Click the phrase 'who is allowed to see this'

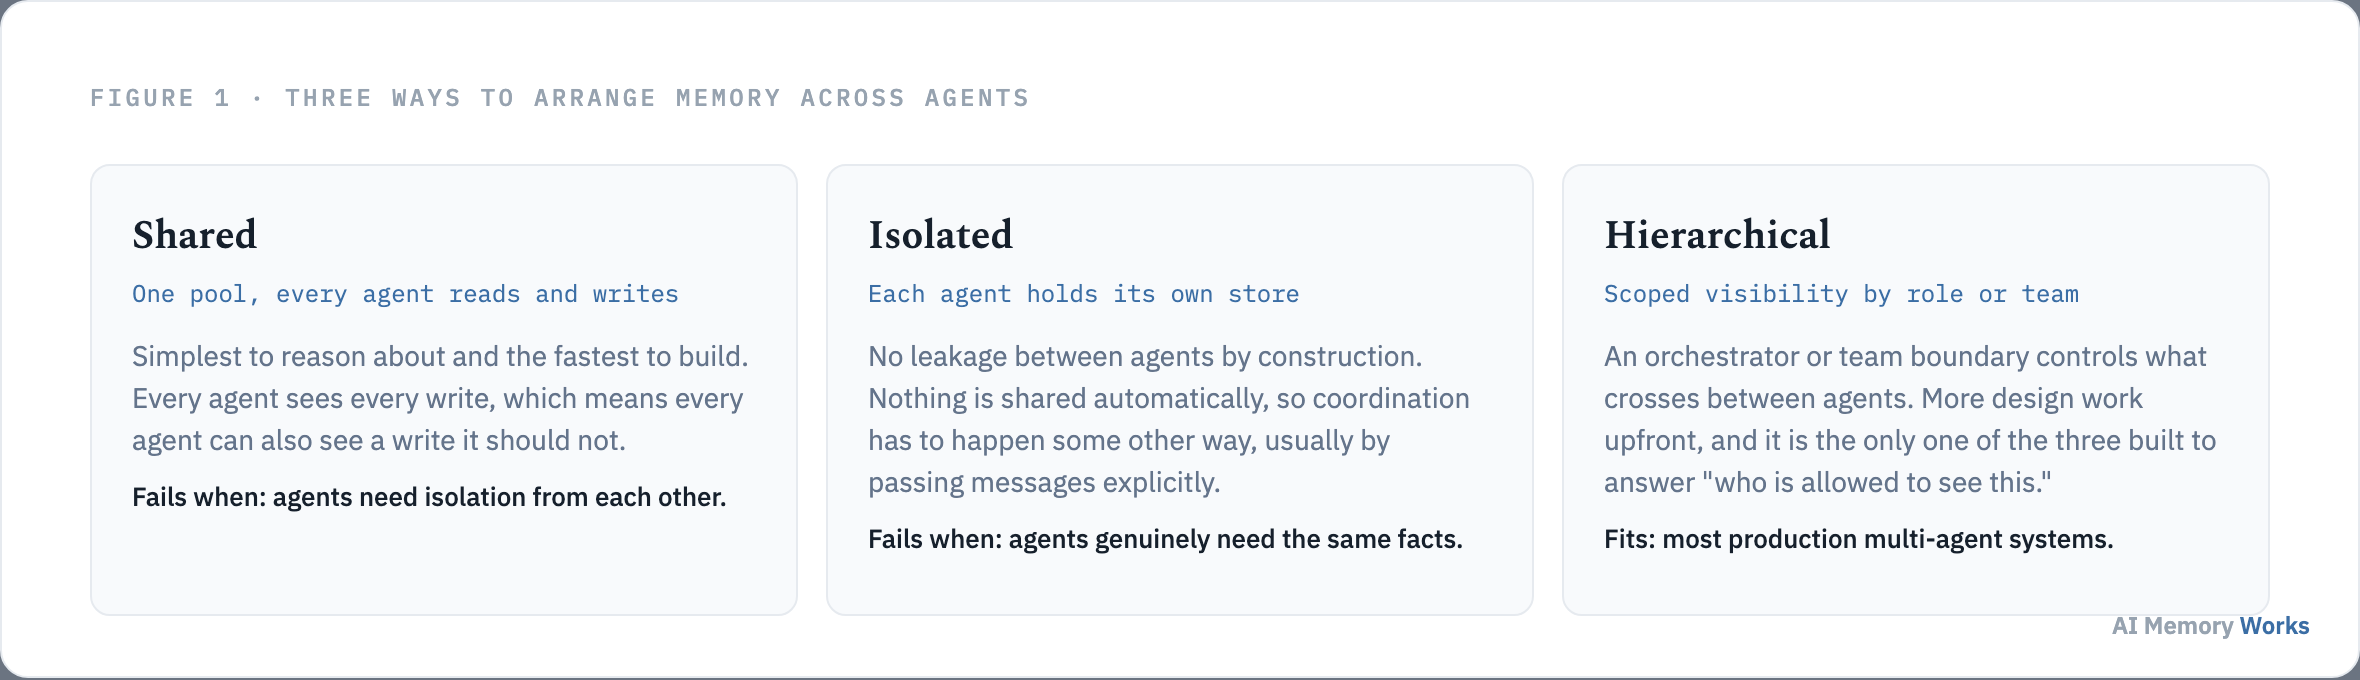1876,482
